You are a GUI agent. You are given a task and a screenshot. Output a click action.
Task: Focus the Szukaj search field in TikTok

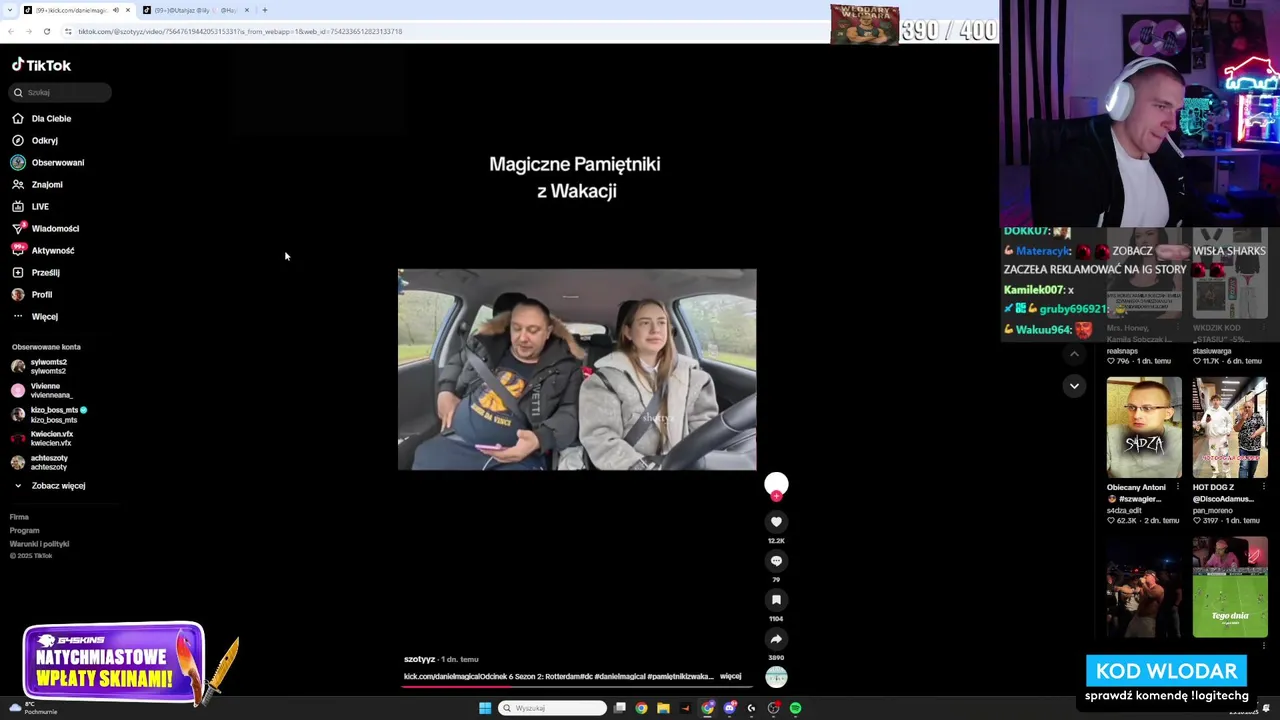pyautogui.click(x=61, y=92)
